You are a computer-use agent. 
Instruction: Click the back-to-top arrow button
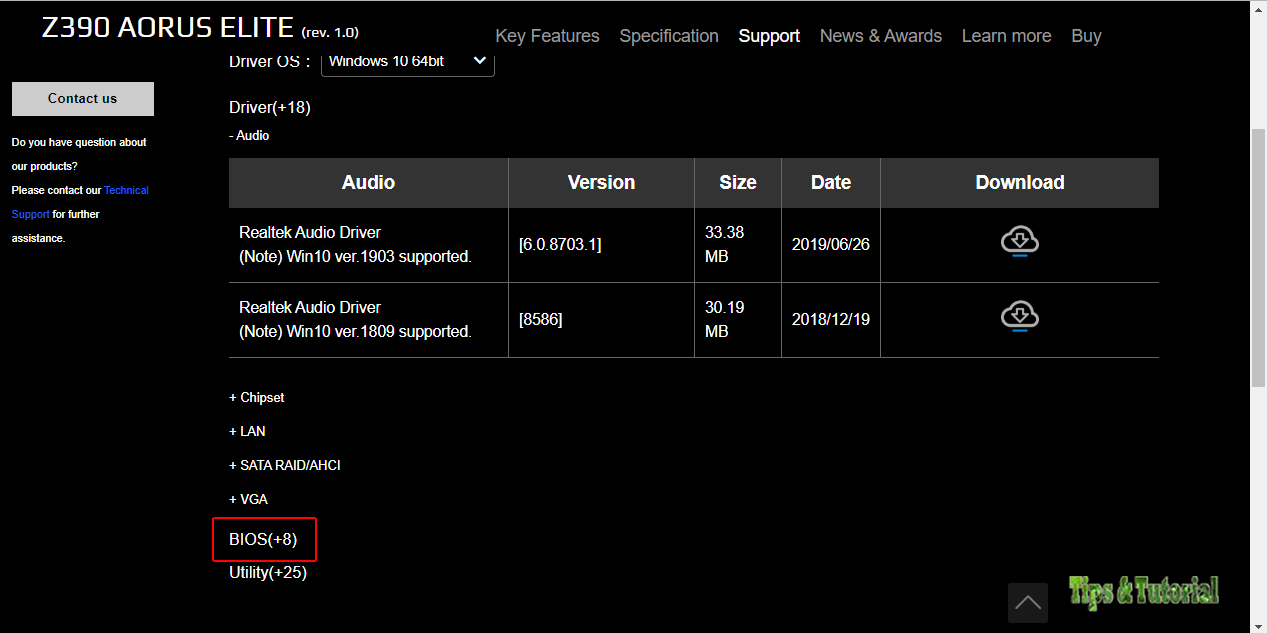tap(1028, 603)
